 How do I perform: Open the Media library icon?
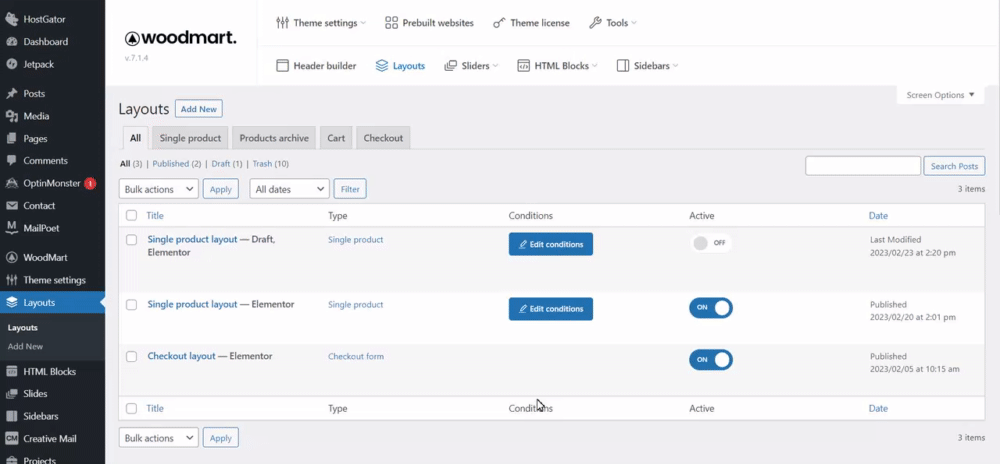[11, 116]
